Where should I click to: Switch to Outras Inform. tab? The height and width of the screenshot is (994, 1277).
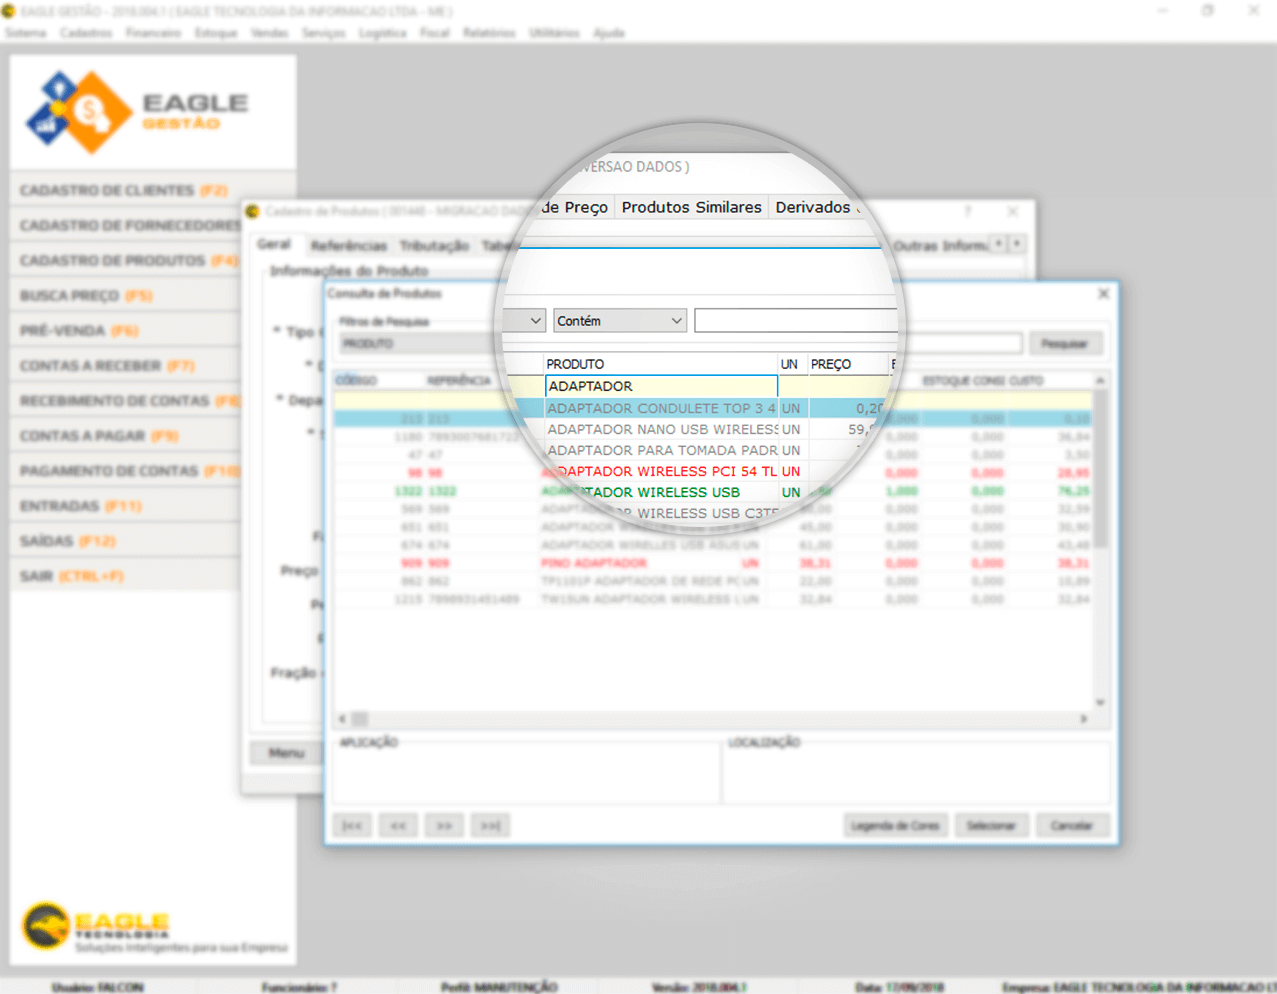pyautogui.click(x=940, y=245)
